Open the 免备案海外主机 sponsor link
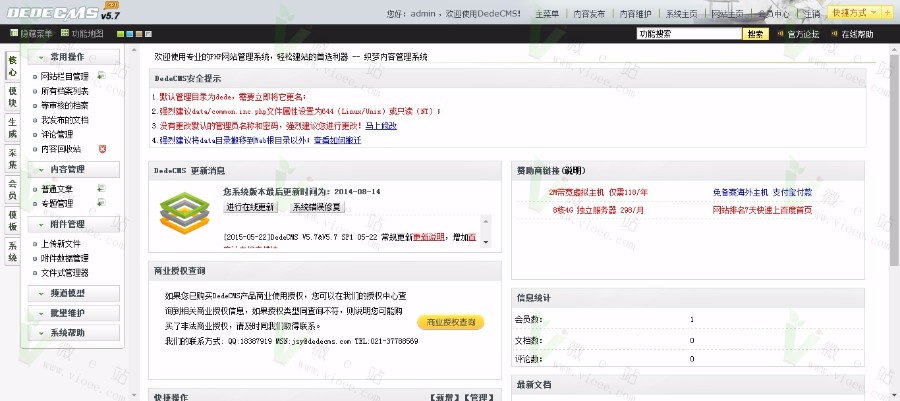The width and height of the screenshot is (900, 401). [762, 193]
